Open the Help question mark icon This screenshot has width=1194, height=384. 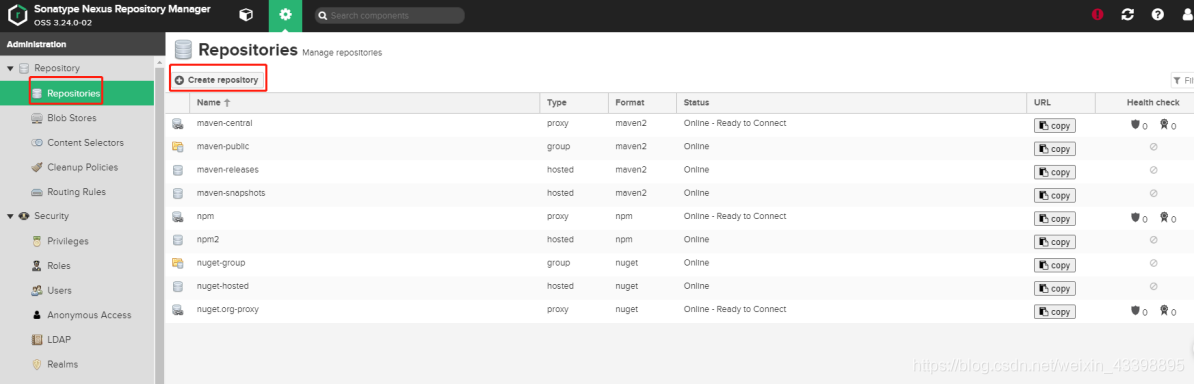1157,14
